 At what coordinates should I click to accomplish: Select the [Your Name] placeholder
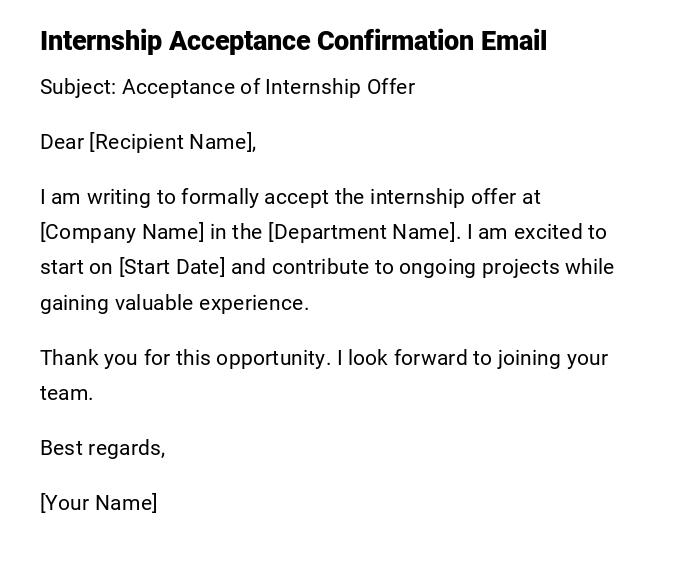click(x=98, y=503)
